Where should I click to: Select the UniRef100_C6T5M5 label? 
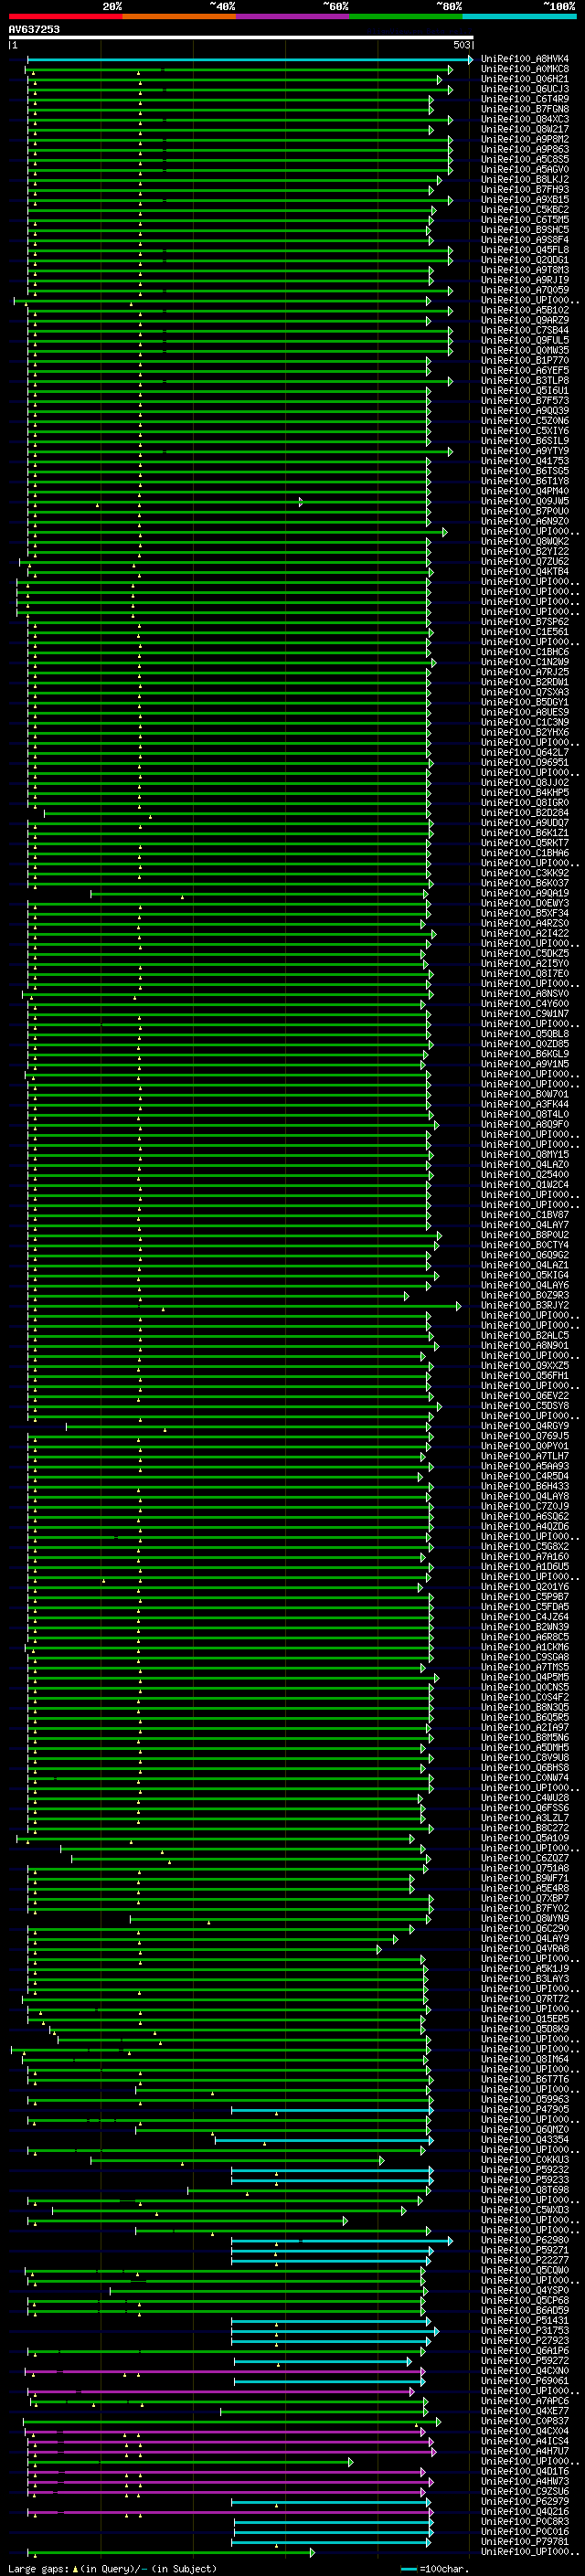pos(525,220)
